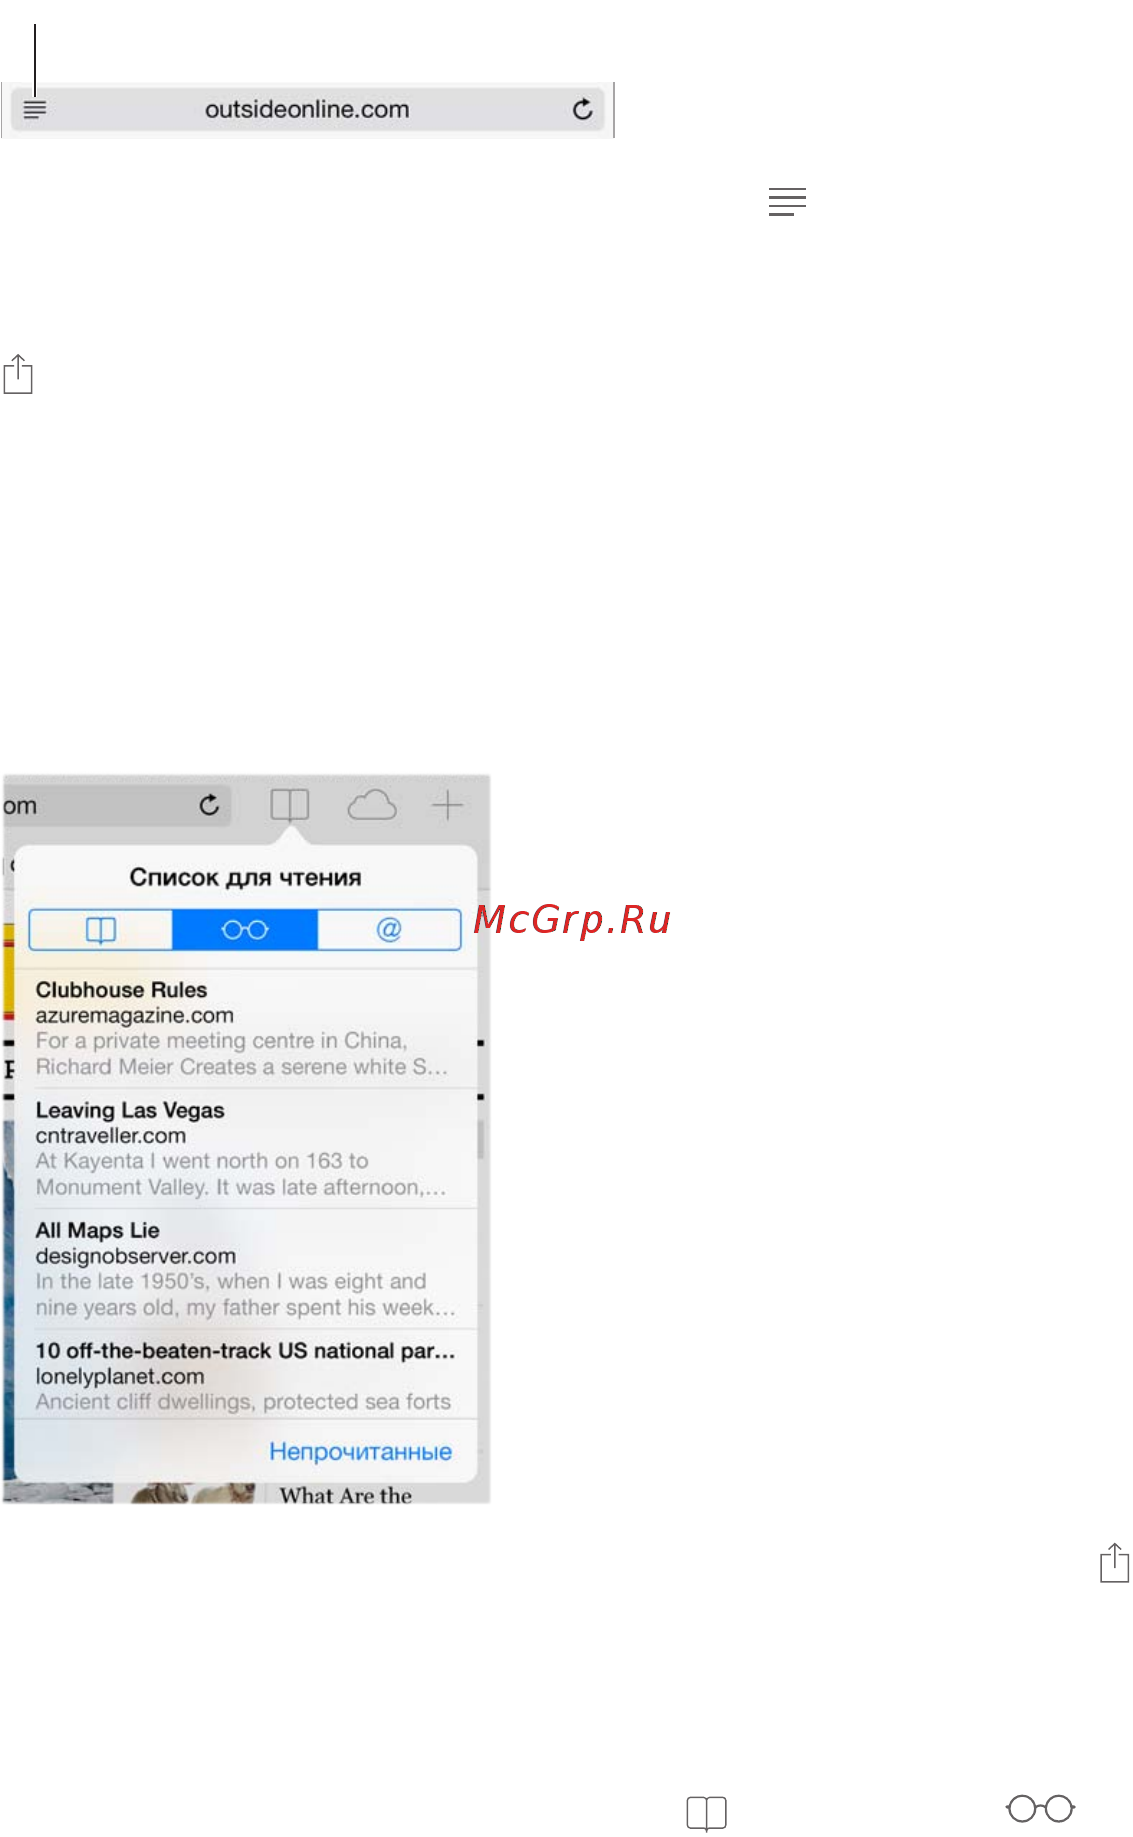The image size is (1133, 1837).
Task: Open iCloud Tabs cloud icon
Action: pyautogui.click(x=372, y=805)
